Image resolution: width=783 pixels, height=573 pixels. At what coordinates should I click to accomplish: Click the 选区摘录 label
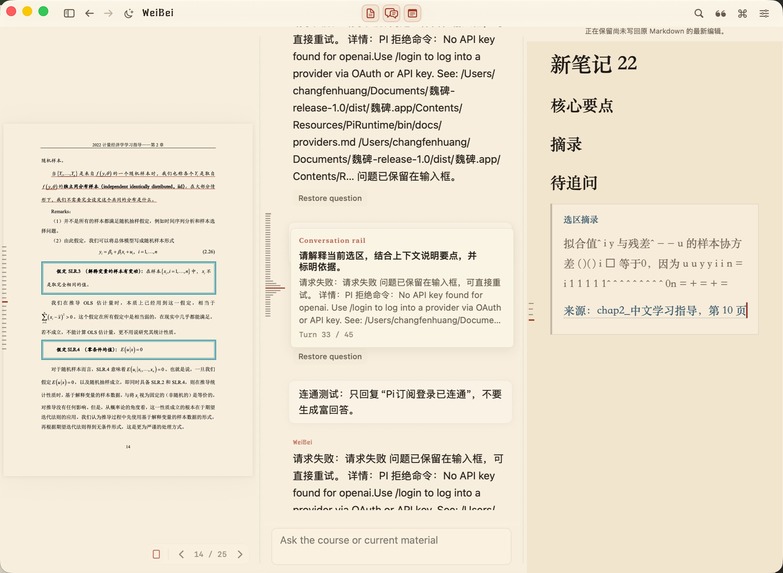pyautogui.click(x=581, y=219)
